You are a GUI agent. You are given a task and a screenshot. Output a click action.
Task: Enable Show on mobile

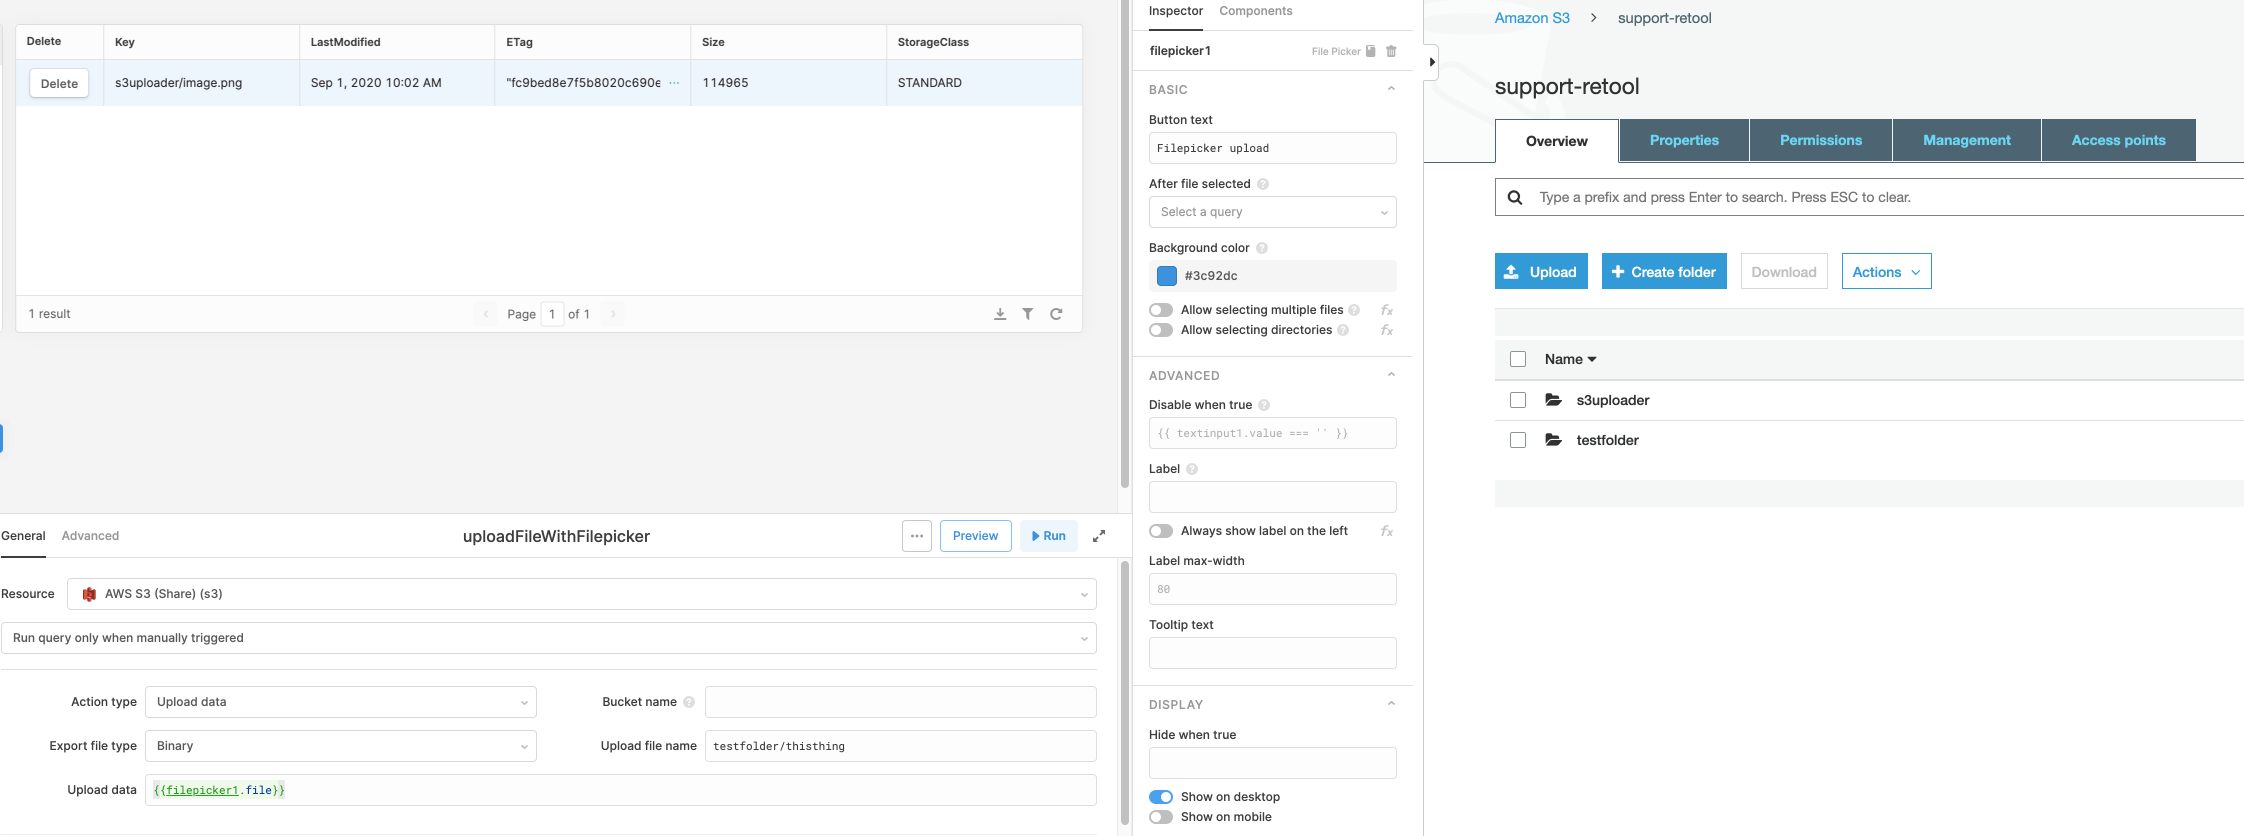point(1161,817)
